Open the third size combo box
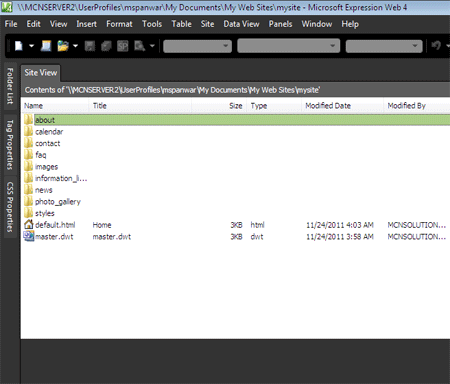Image resolution: width=450 pixels, height=384 pixels. click(x=384, y=46)
